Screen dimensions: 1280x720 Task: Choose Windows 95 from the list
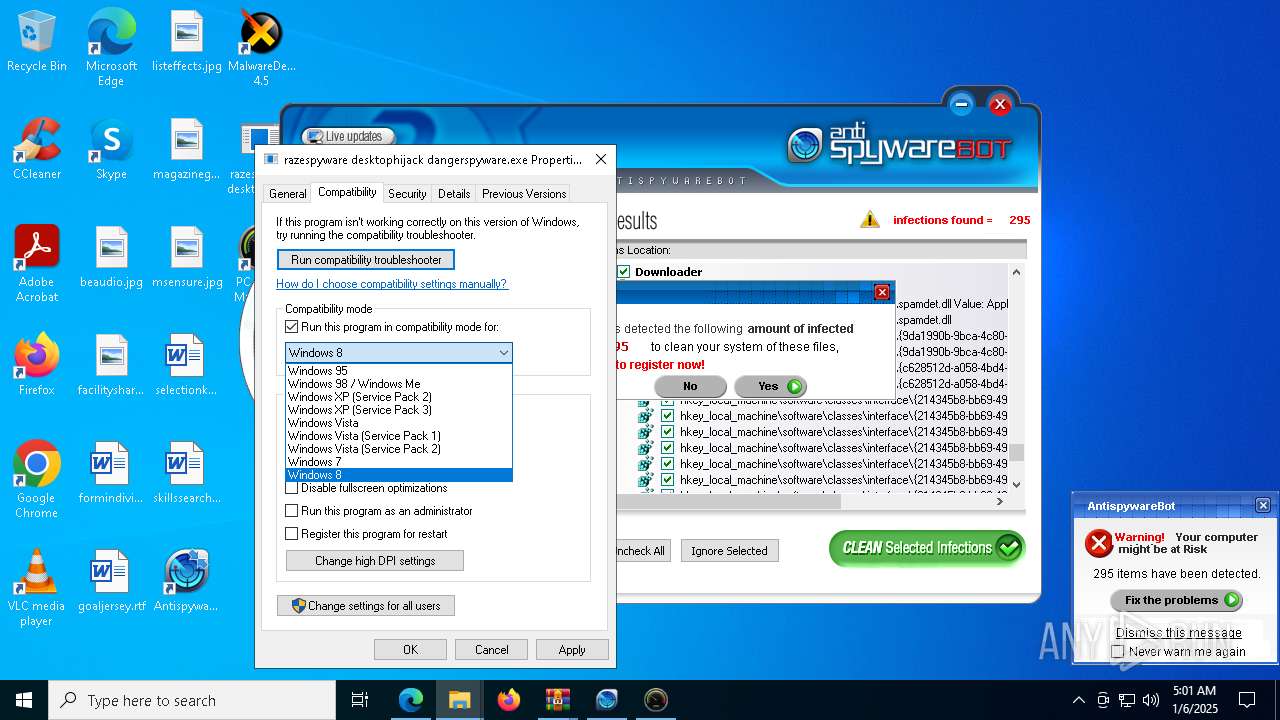click(x=399, y=371)
